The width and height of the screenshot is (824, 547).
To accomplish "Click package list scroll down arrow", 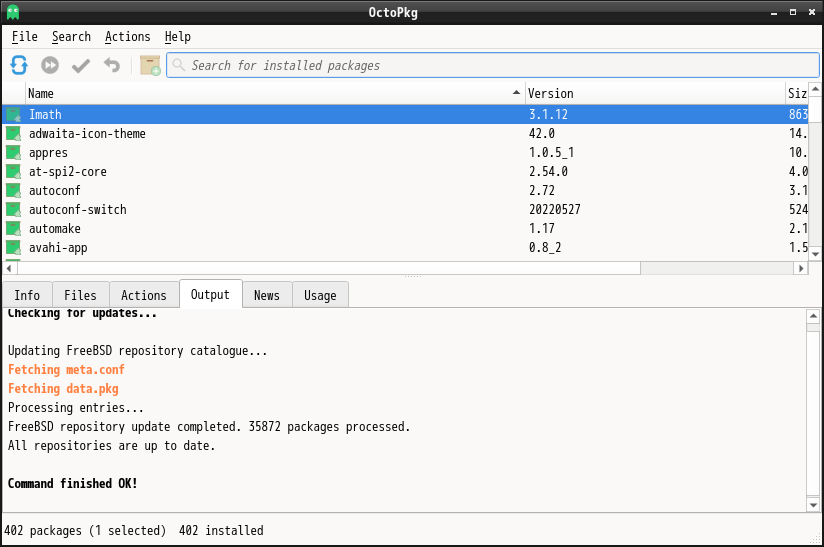I will pos(815,254).
